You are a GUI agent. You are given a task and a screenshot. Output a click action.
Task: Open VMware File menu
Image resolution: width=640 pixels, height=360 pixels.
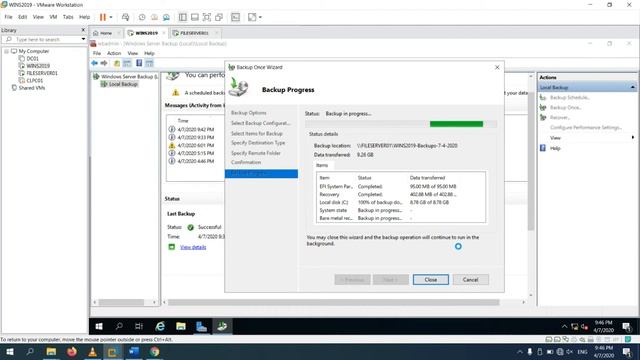click(8, 17)
